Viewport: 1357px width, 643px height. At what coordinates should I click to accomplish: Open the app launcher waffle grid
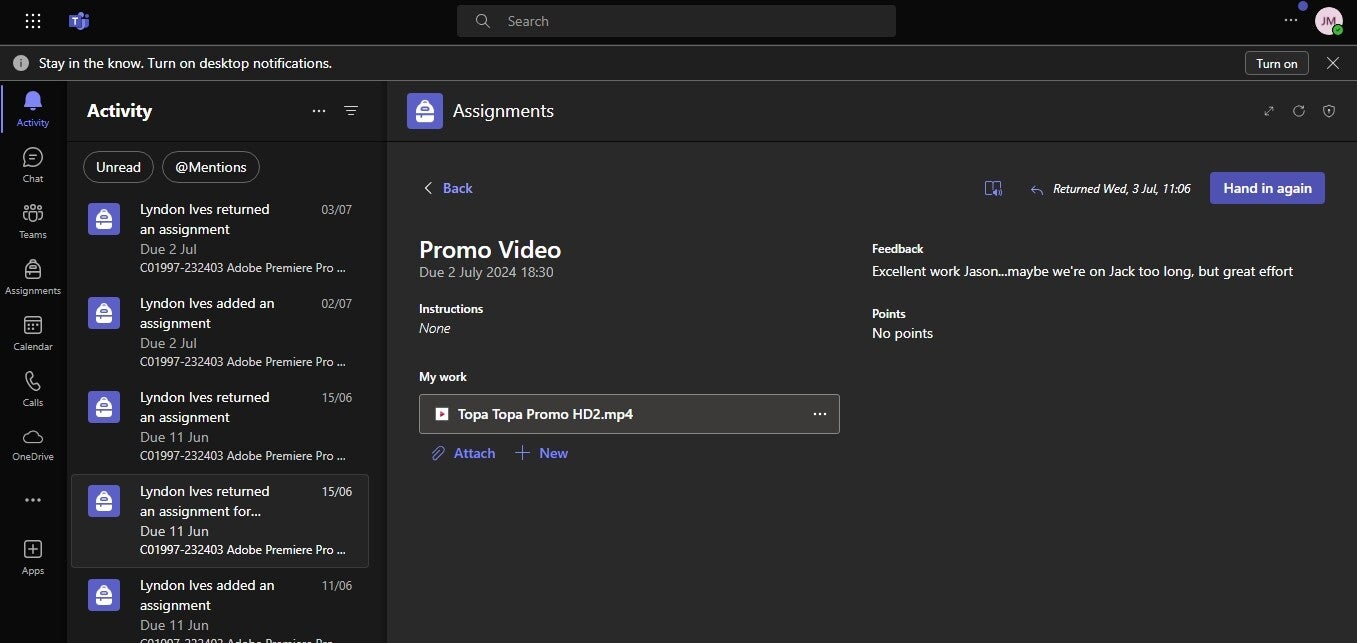click(x=33, y=21)
